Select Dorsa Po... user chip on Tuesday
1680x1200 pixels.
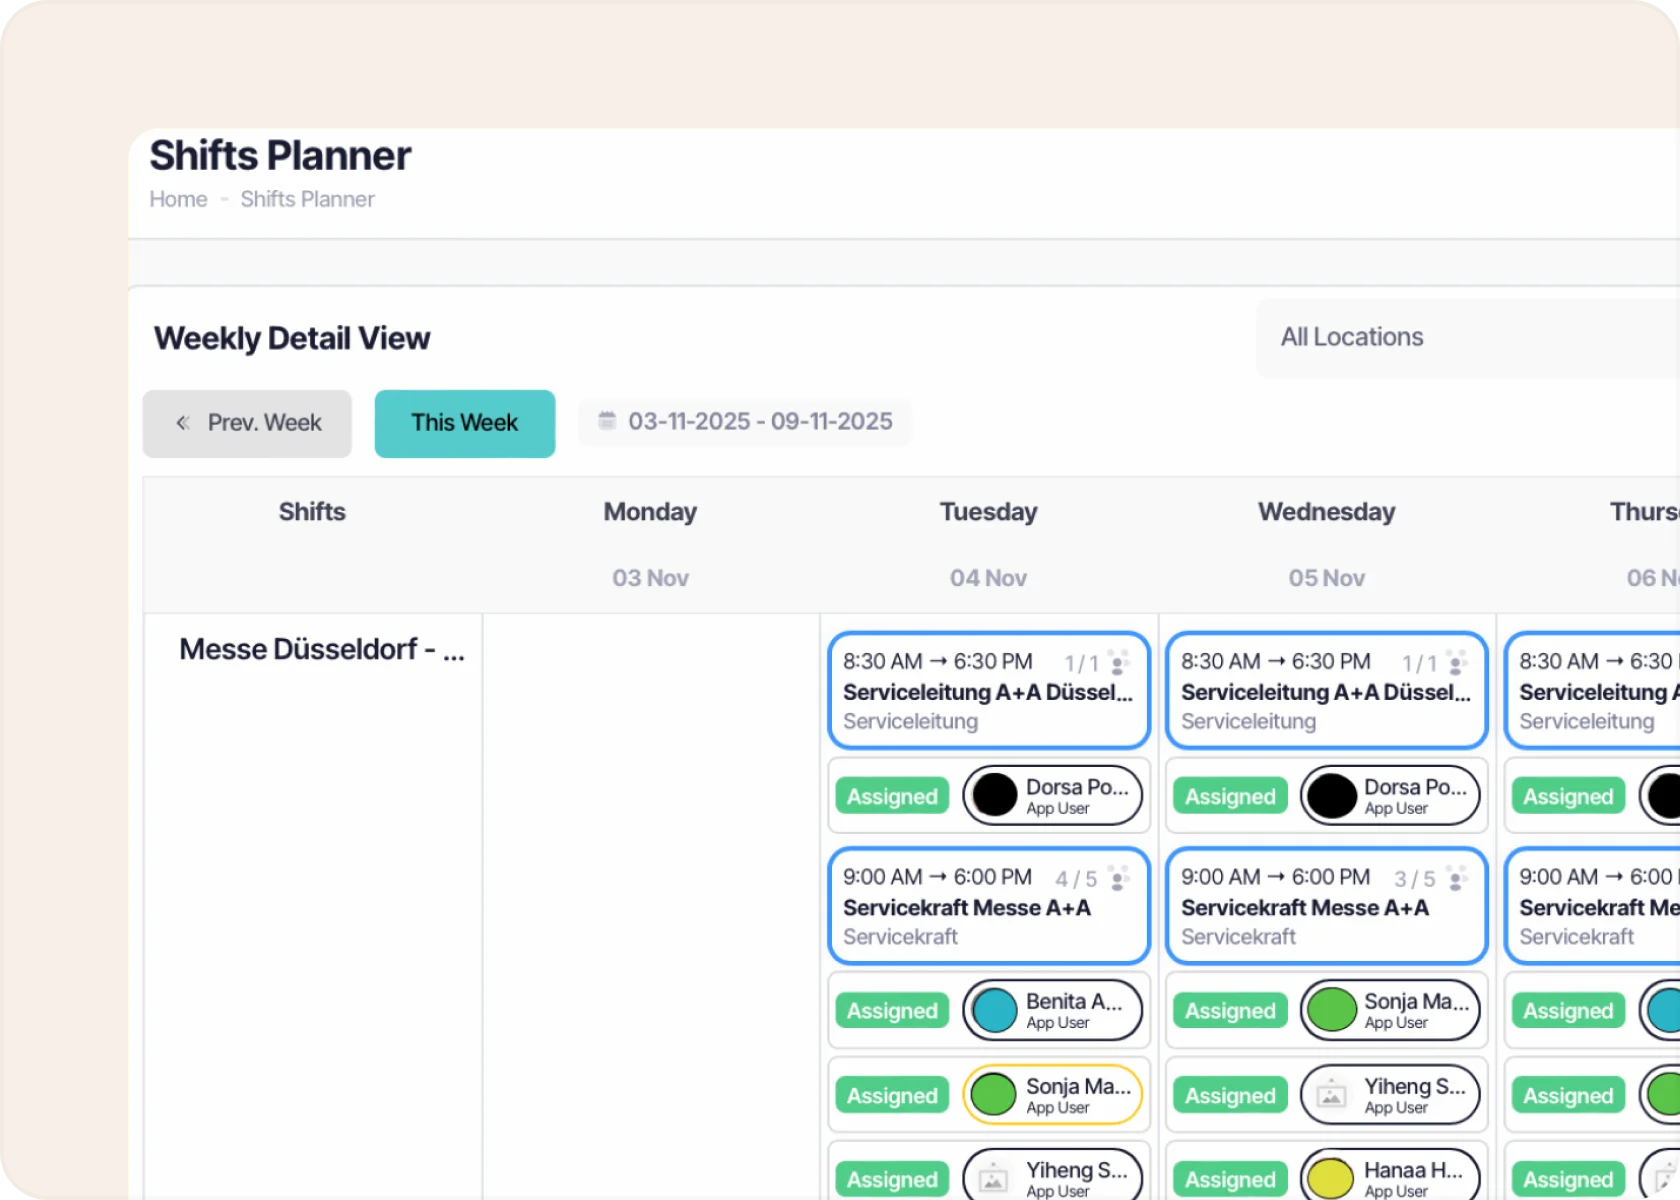tap(1053, 796)
